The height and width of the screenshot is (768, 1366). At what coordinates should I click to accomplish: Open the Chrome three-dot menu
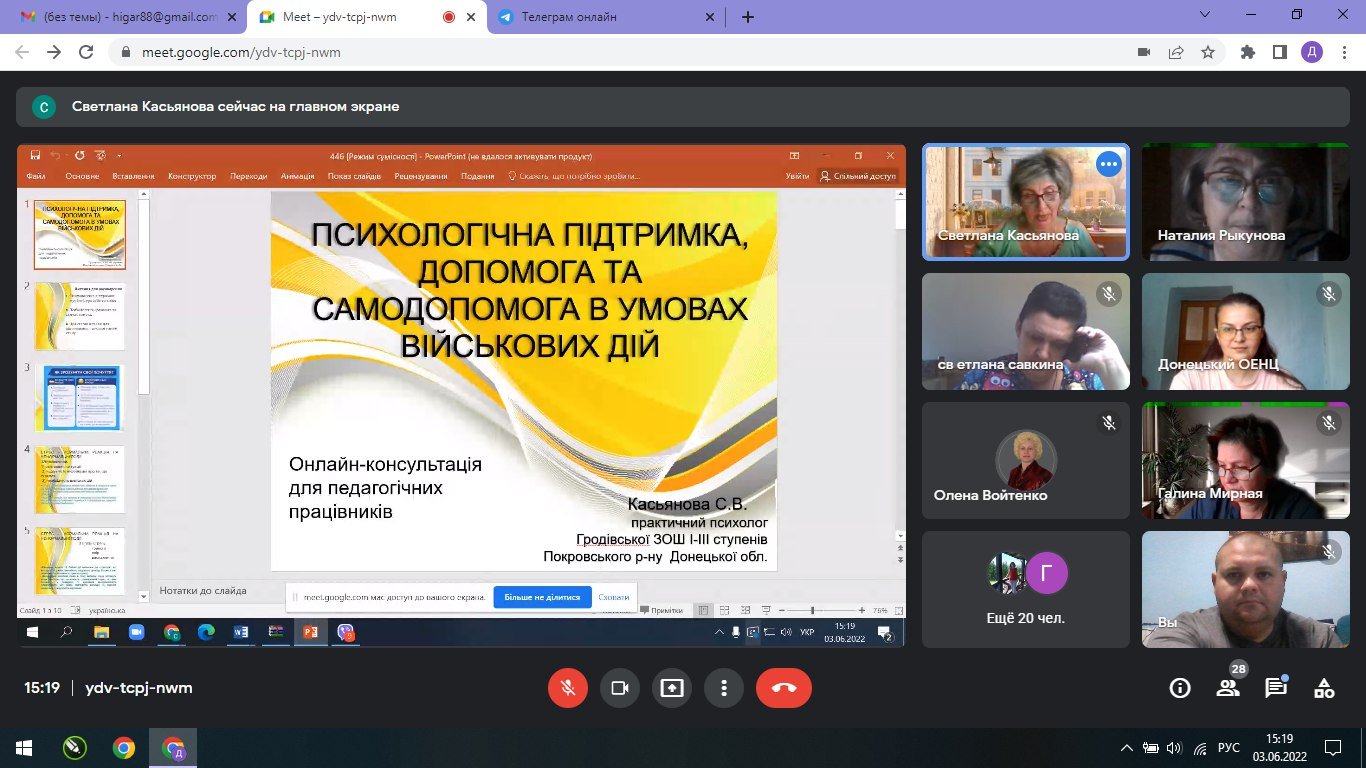pos(1343,52)
